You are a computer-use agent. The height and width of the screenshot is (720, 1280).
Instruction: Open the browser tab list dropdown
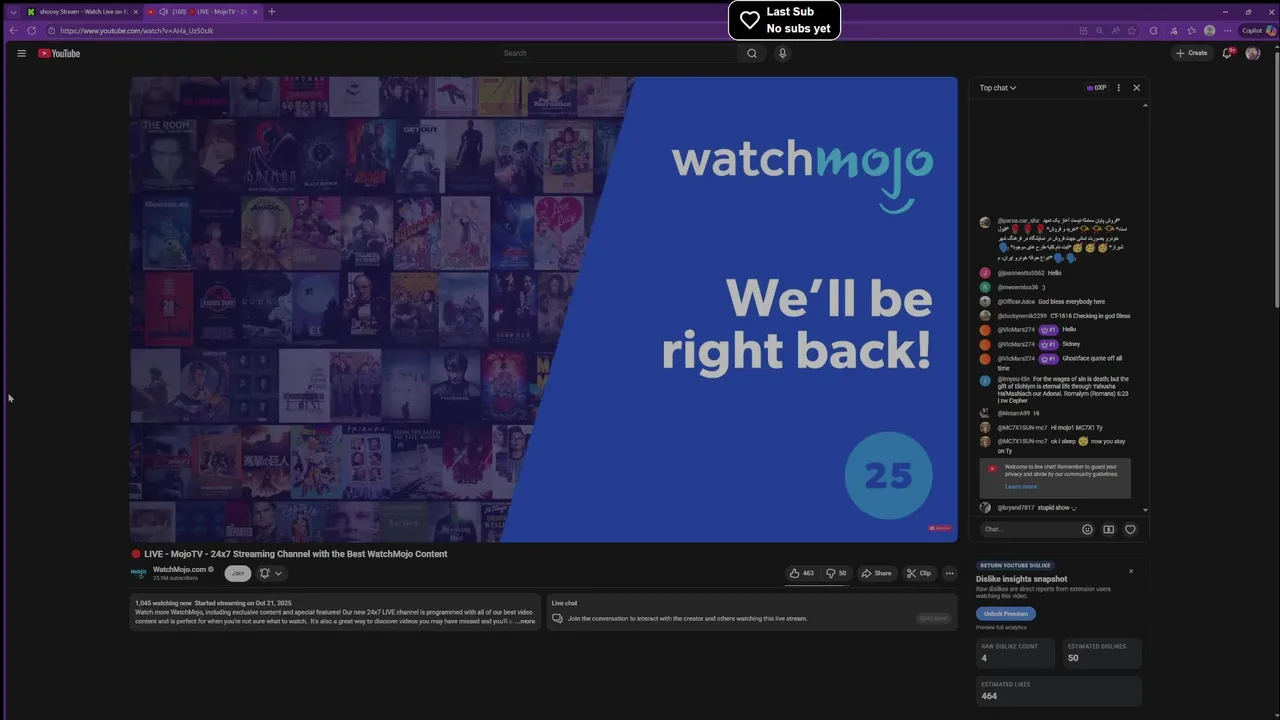(13, 12)
